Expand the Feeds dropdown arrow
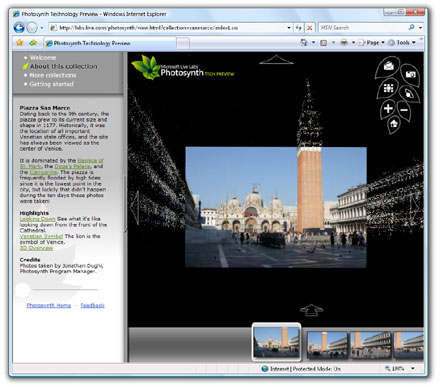 coord(333,43)
